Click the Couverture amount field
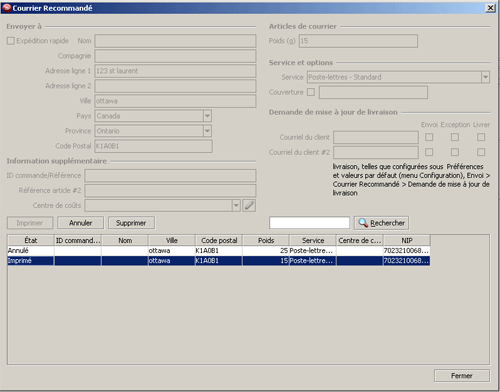Viewport: 500px width, 392px height. coord(373,92)
